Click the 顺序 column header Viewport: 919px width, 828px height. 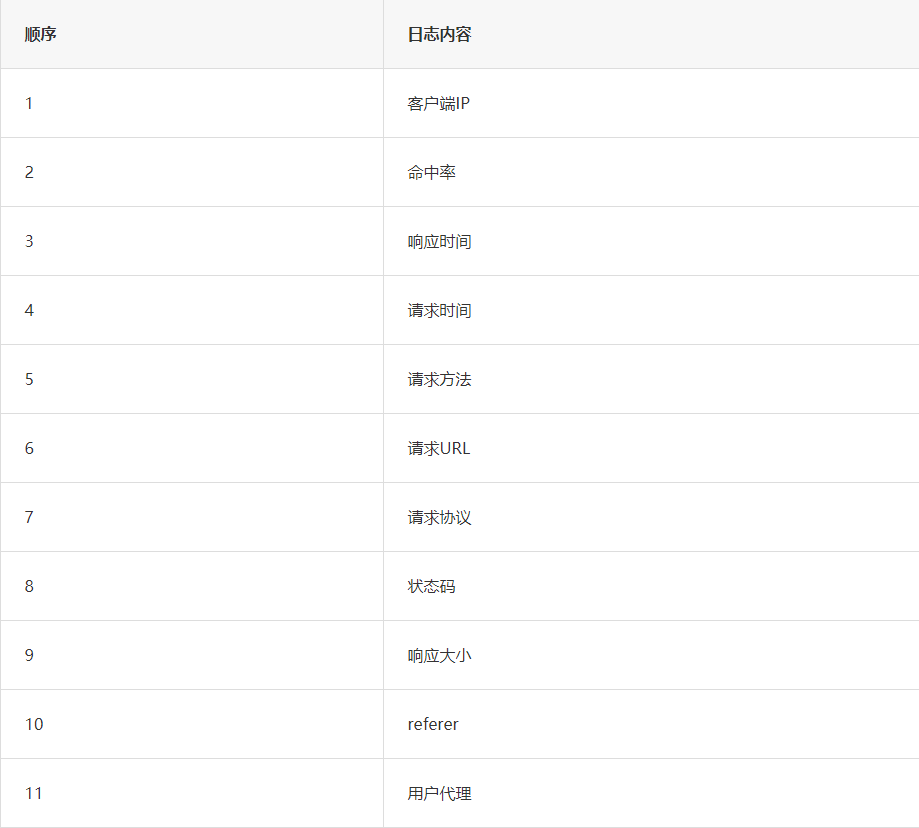click(41, 35)
